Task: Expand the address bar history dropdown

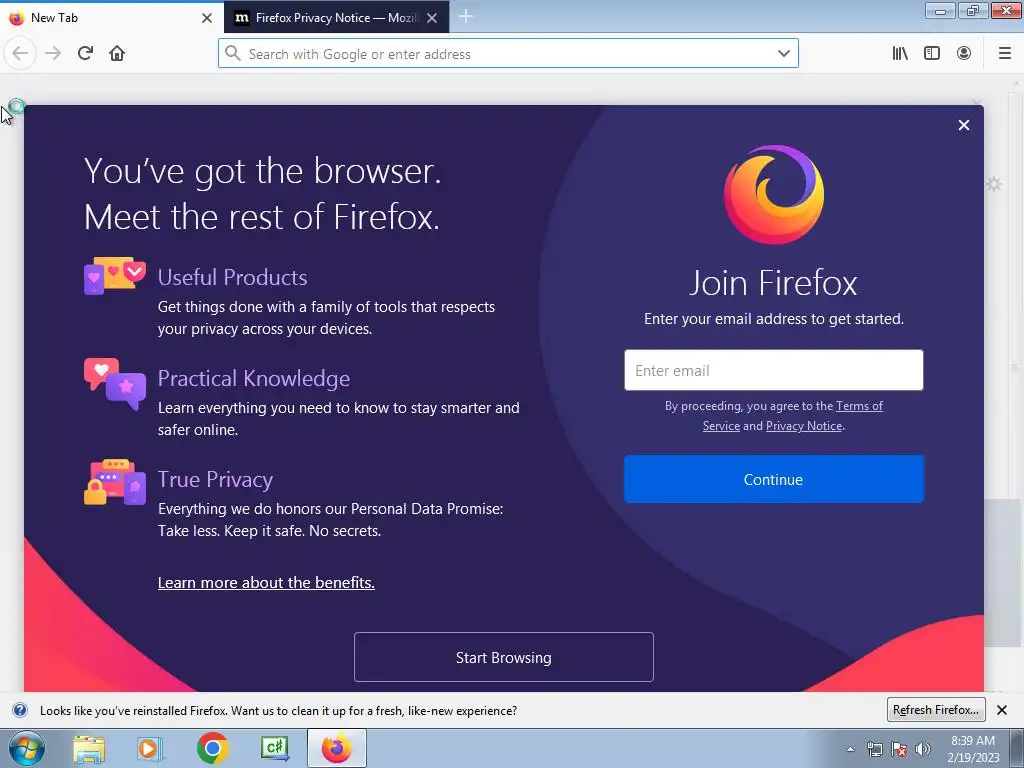Action: 784,54
